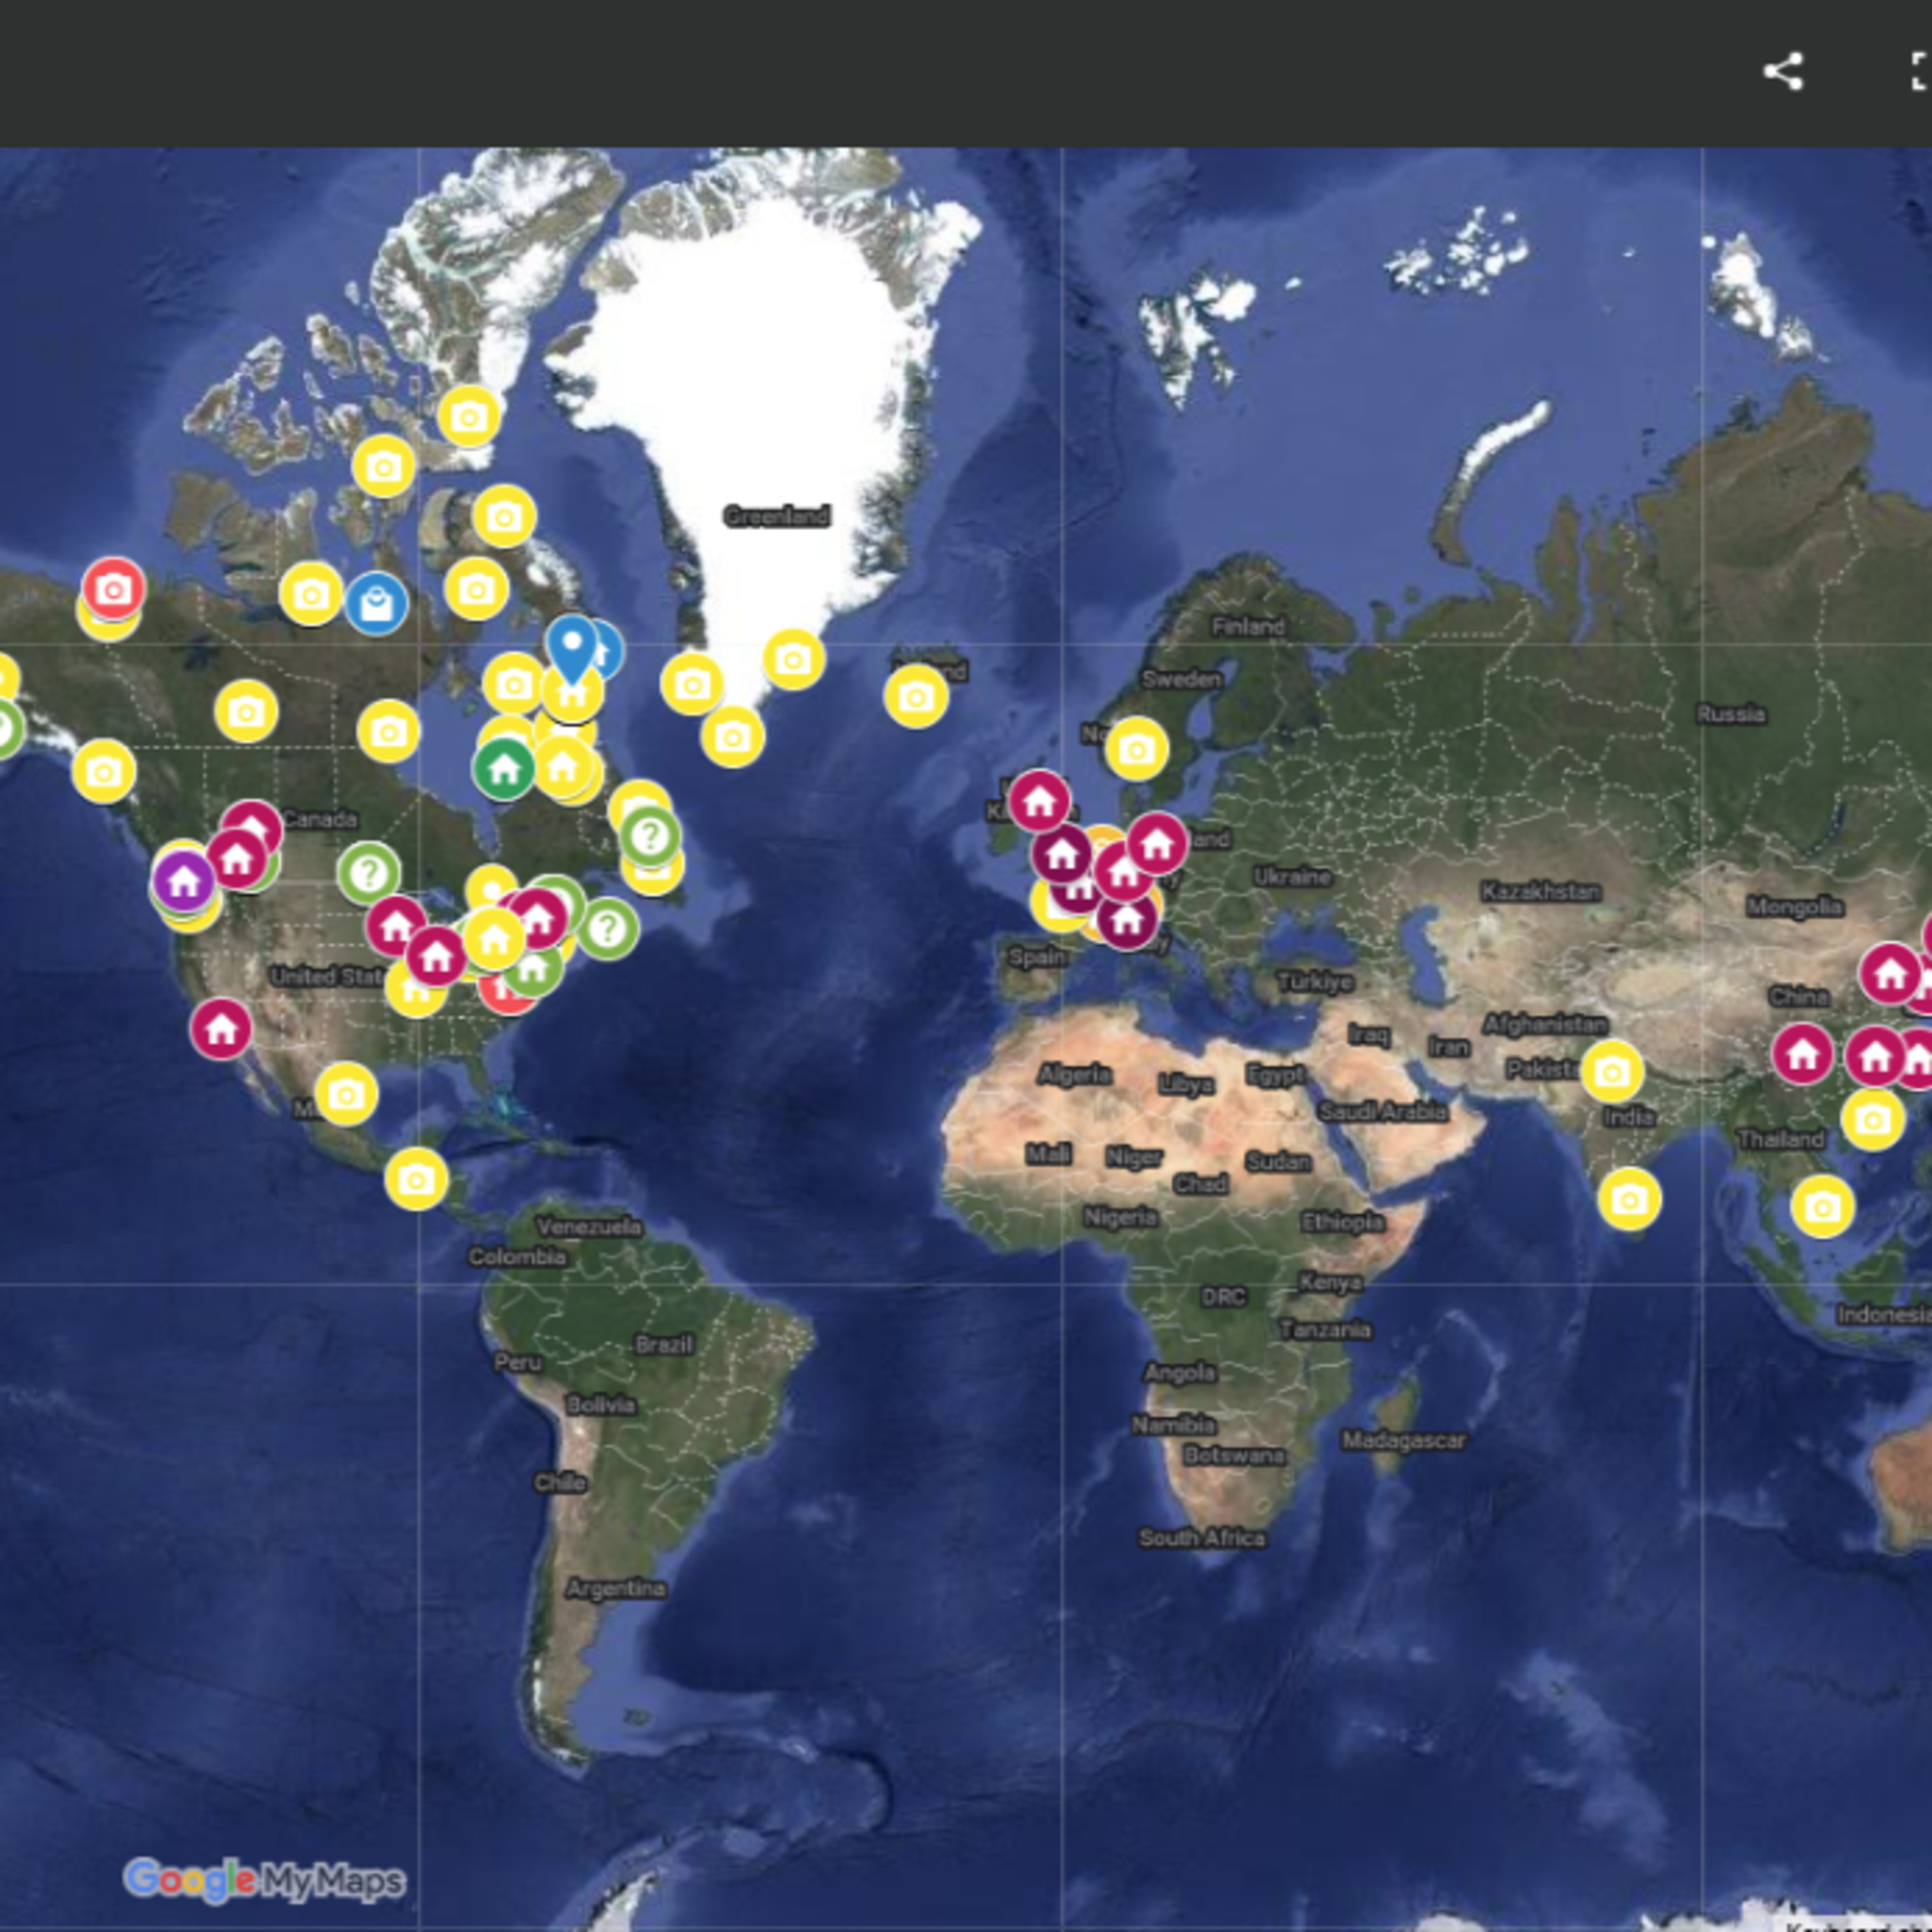Click the Argentina country label
Viewport: 1932px width, 1932px height.
616,1588
